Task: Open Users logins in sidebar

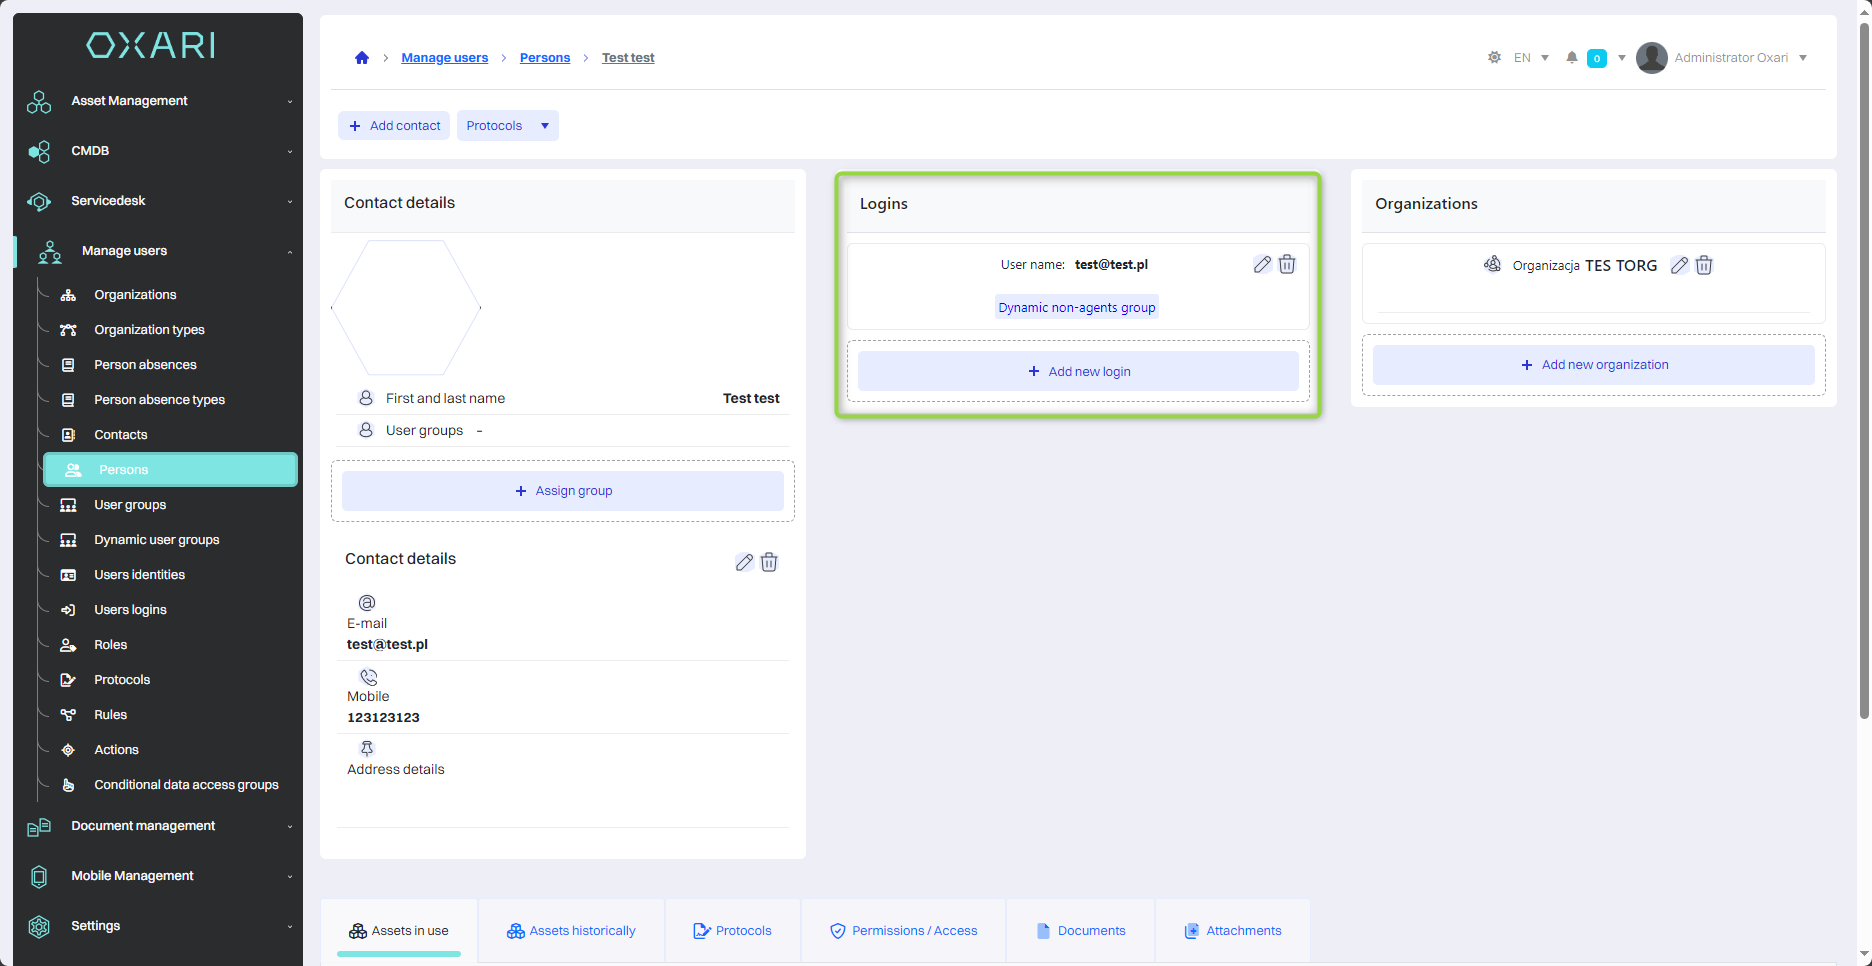Action: 130,610
